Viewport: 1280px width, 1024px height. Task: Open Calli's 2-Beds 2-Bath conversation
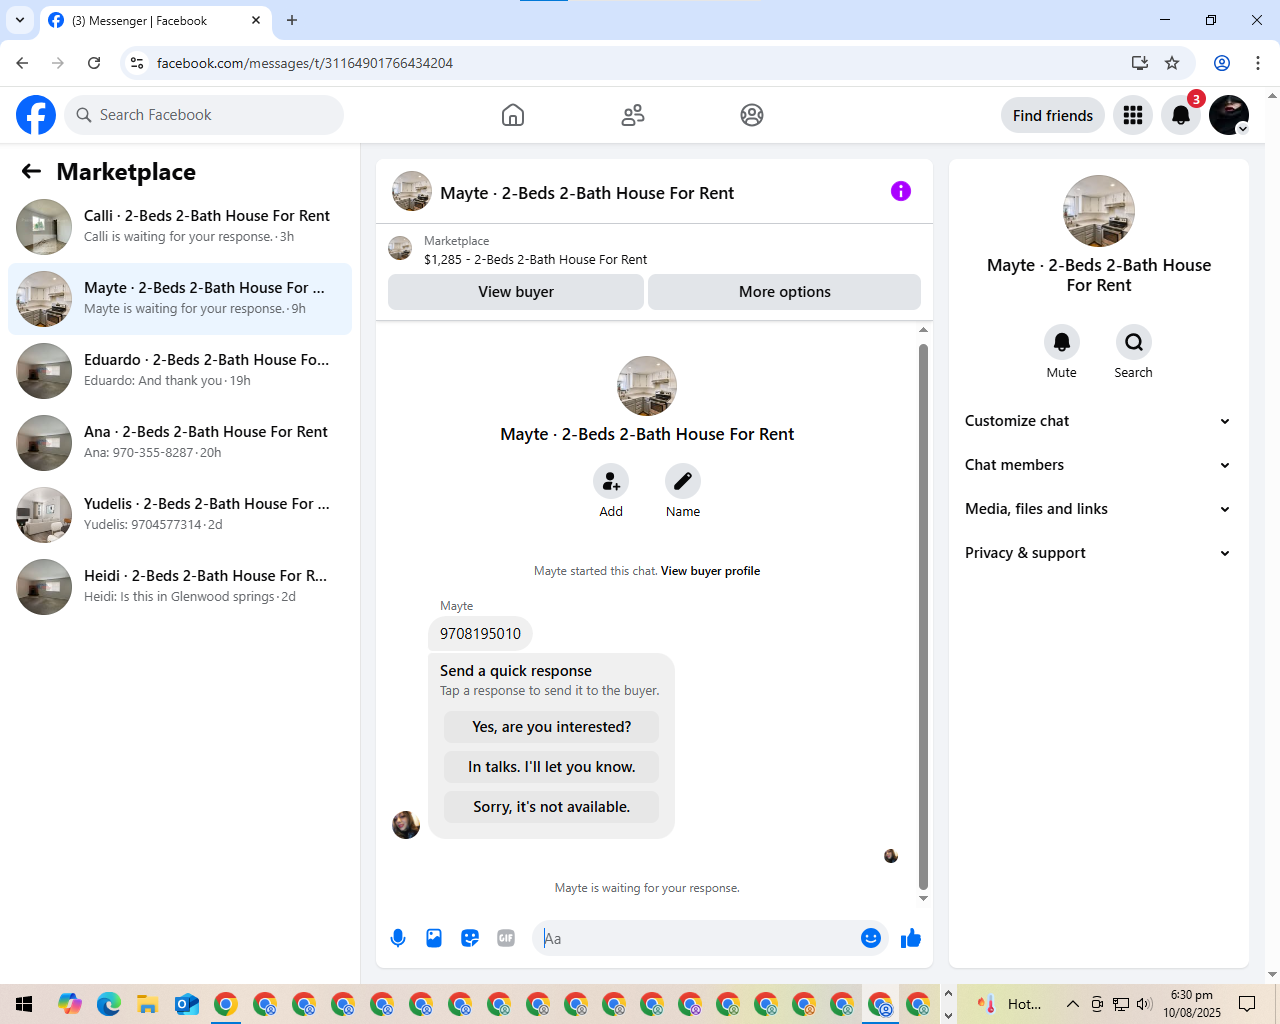pos(180,227)
